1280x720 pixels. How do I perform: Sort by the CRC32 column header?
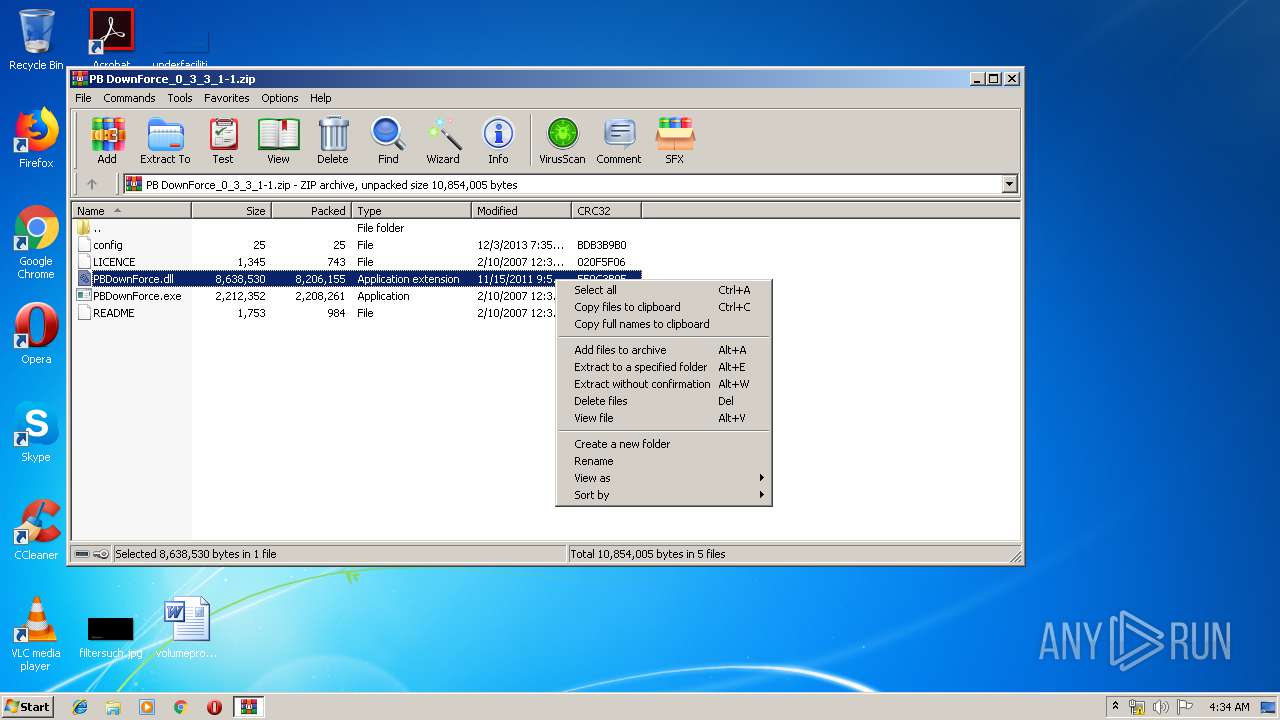(606, 211)
